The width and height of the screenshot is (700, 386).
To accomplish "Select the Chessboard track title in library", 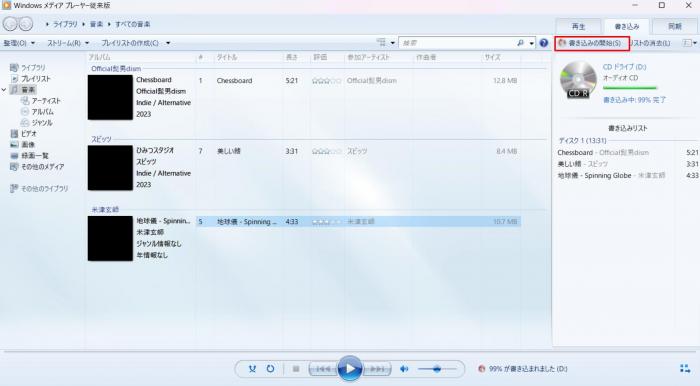I will pos(234,81).
